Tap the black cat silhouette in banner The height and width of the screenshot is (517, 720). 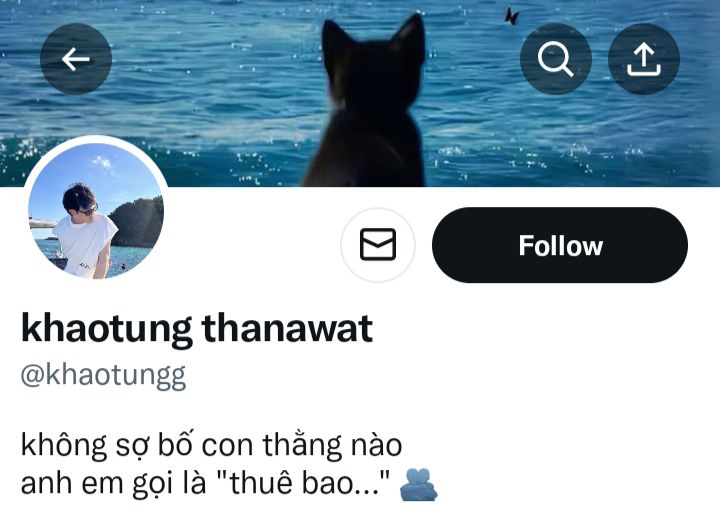[x=367, y=101]
